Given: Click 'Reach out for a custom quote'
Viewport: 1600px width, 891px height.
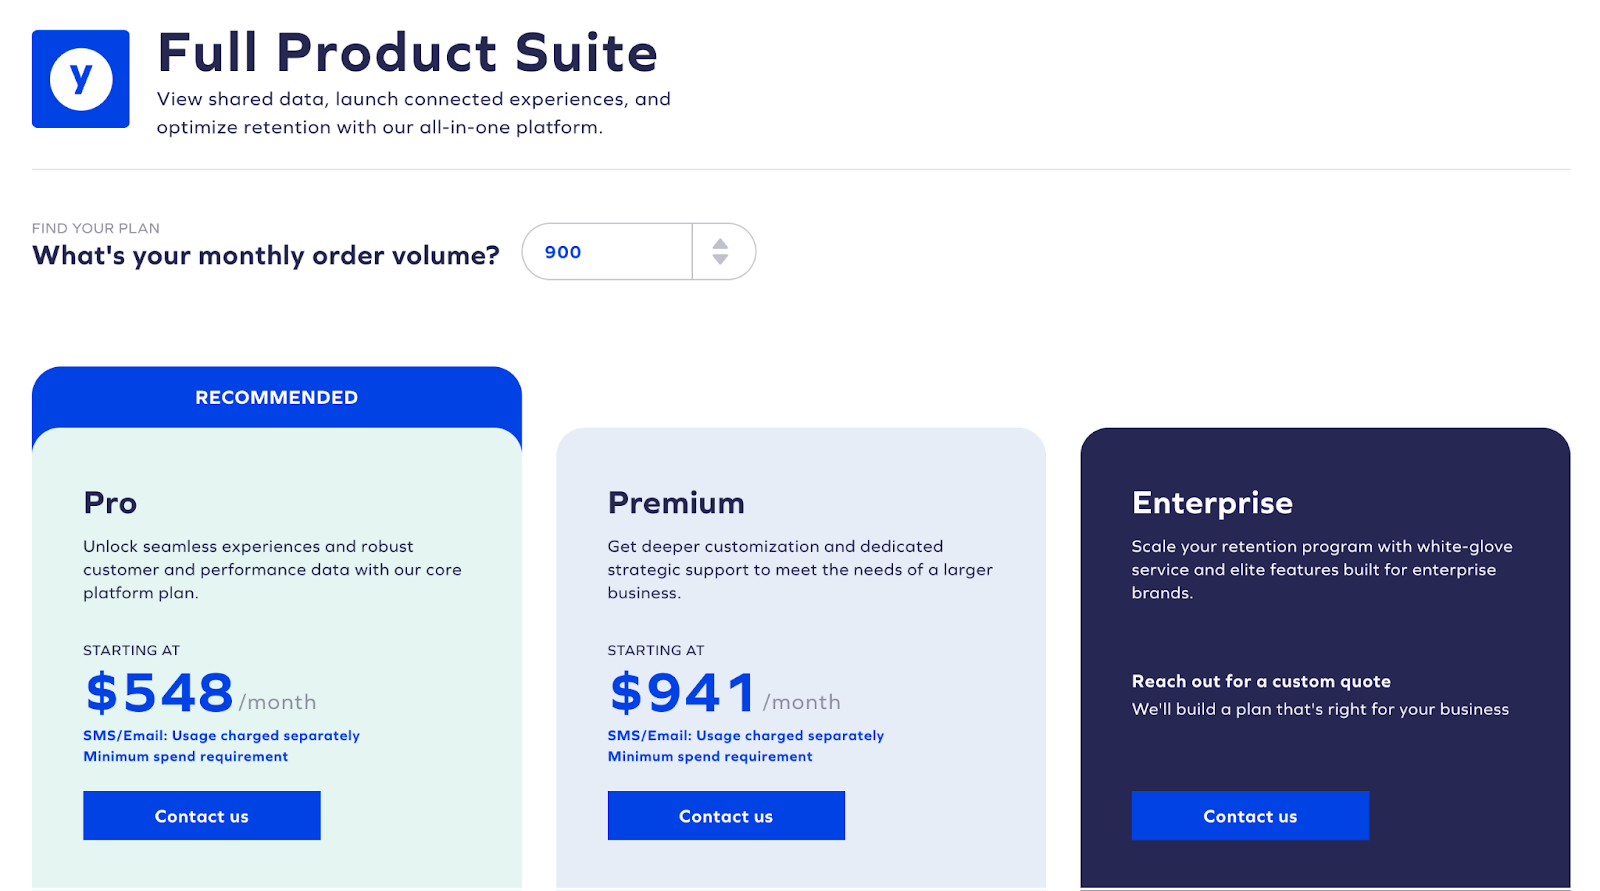Looking at the screenshot, I should point(1261,681).
